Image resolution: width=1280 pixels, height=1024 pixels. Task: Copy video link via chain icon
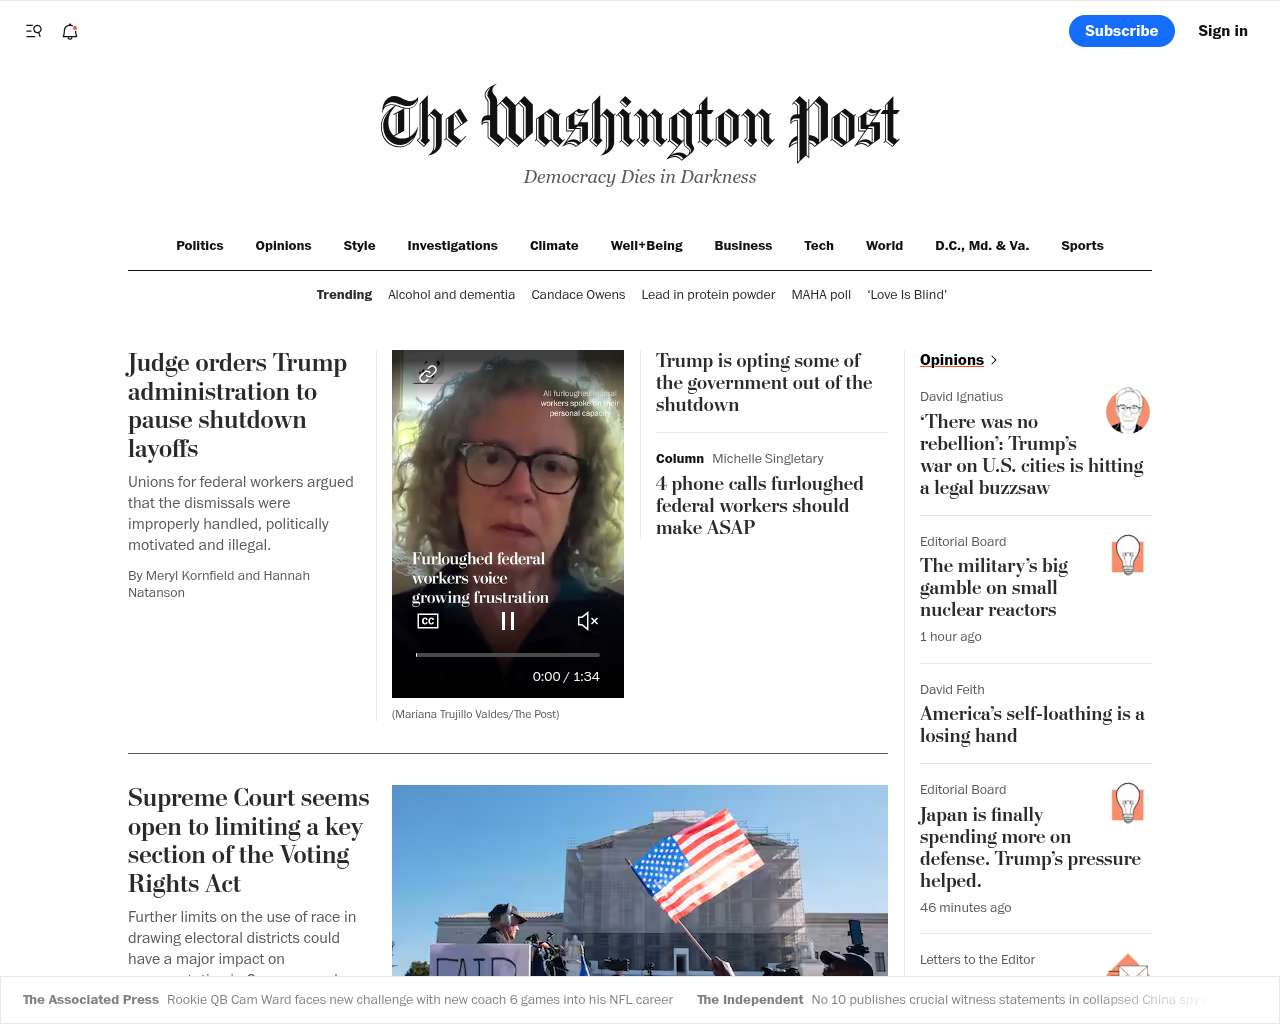[428, 373]
